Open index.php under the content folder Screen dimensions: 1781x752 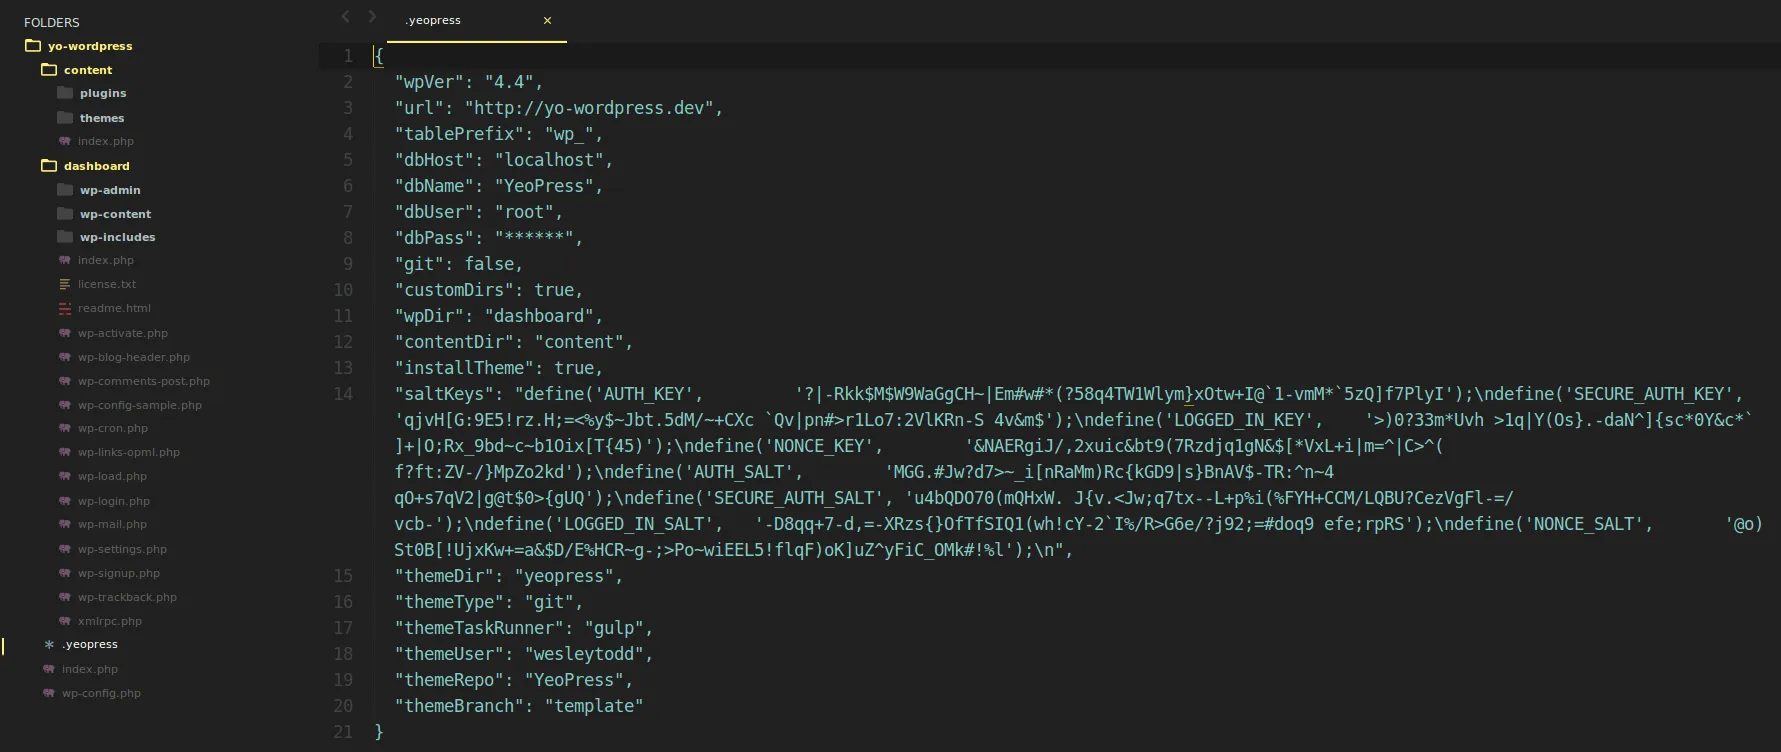point(105,141)
